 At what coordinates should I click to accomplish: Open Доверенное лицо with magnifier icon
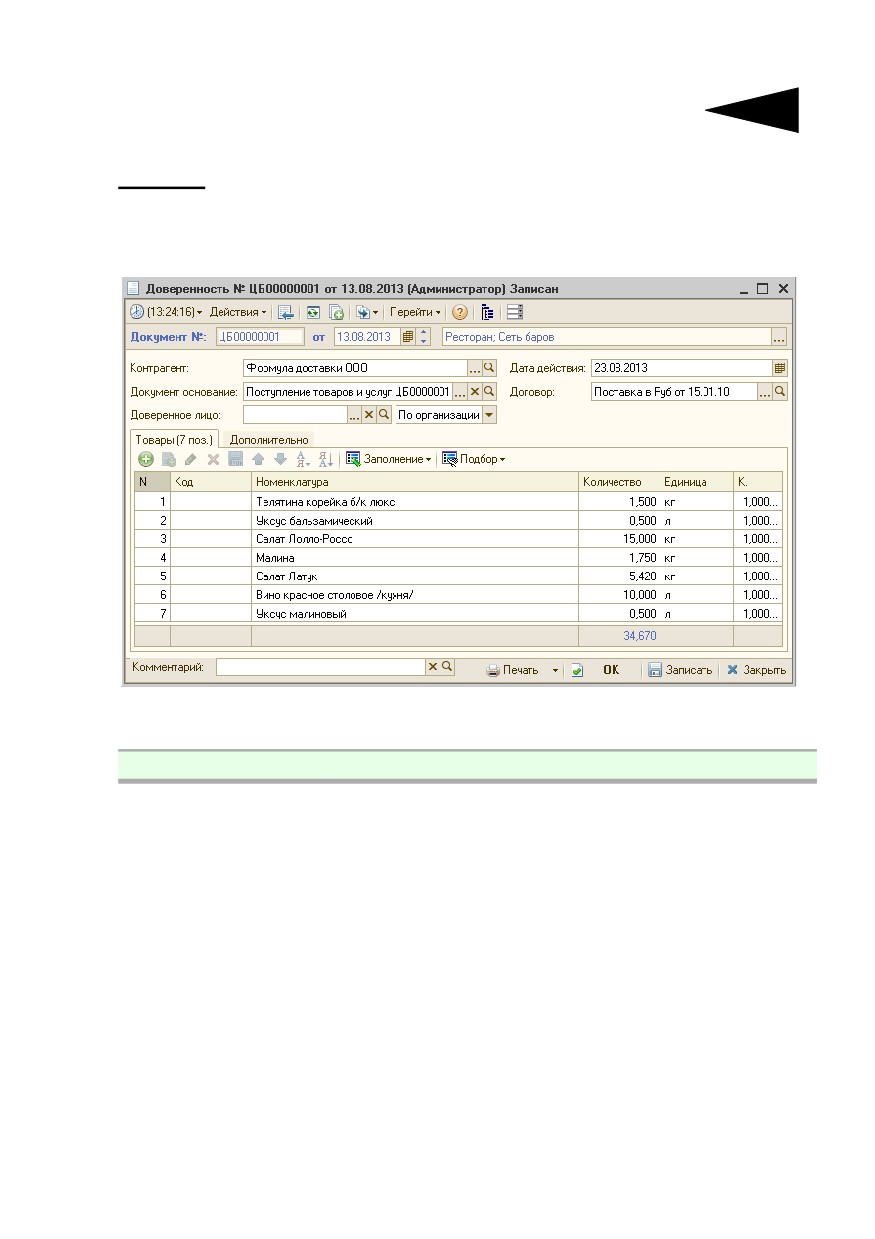[x=383, y=415]
